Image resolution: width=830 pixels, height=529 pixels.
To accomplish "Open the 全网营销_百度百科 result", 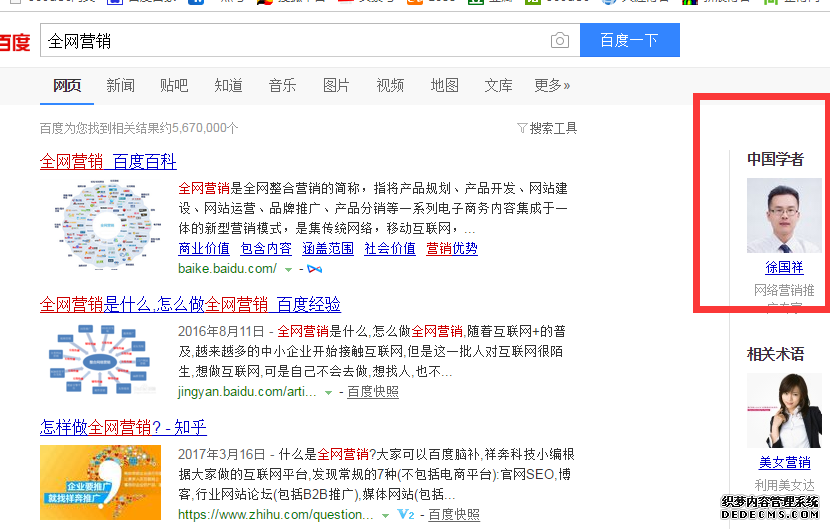I will [x=108, y=162].
